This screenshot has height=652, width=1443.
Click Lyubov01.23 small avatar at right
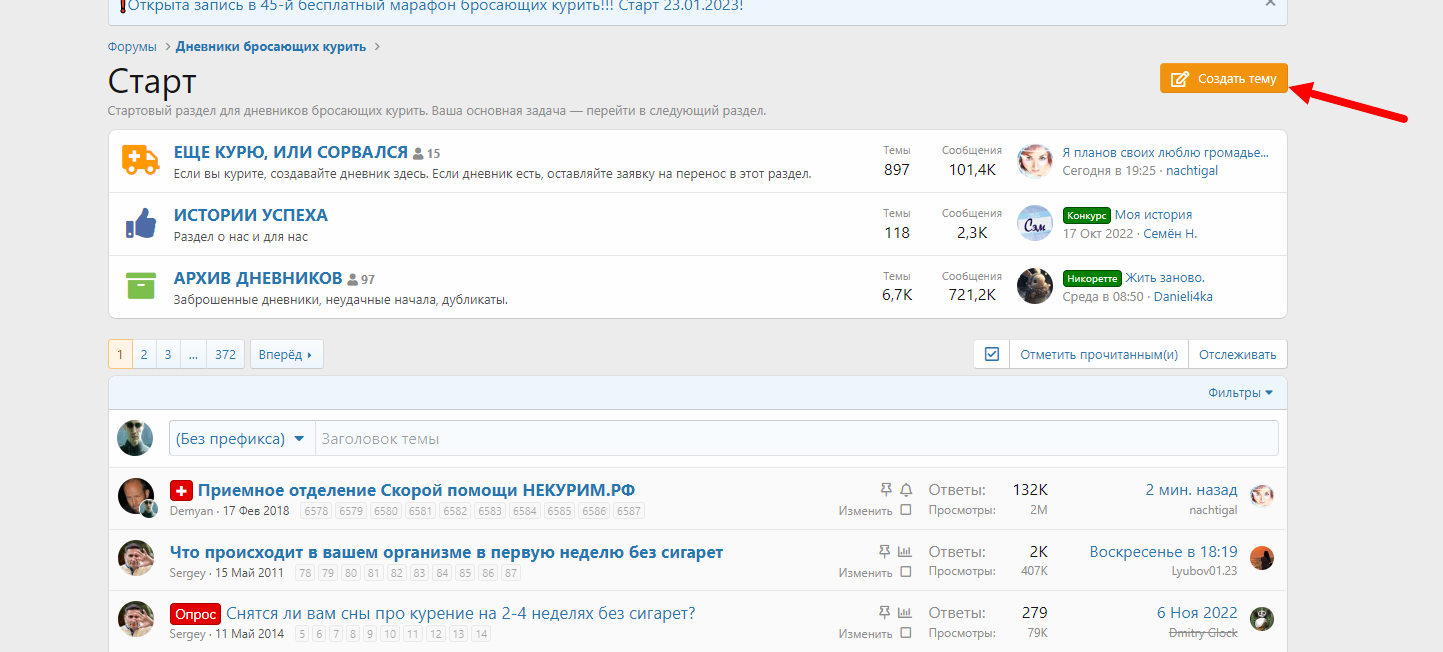coord(1262,558)
